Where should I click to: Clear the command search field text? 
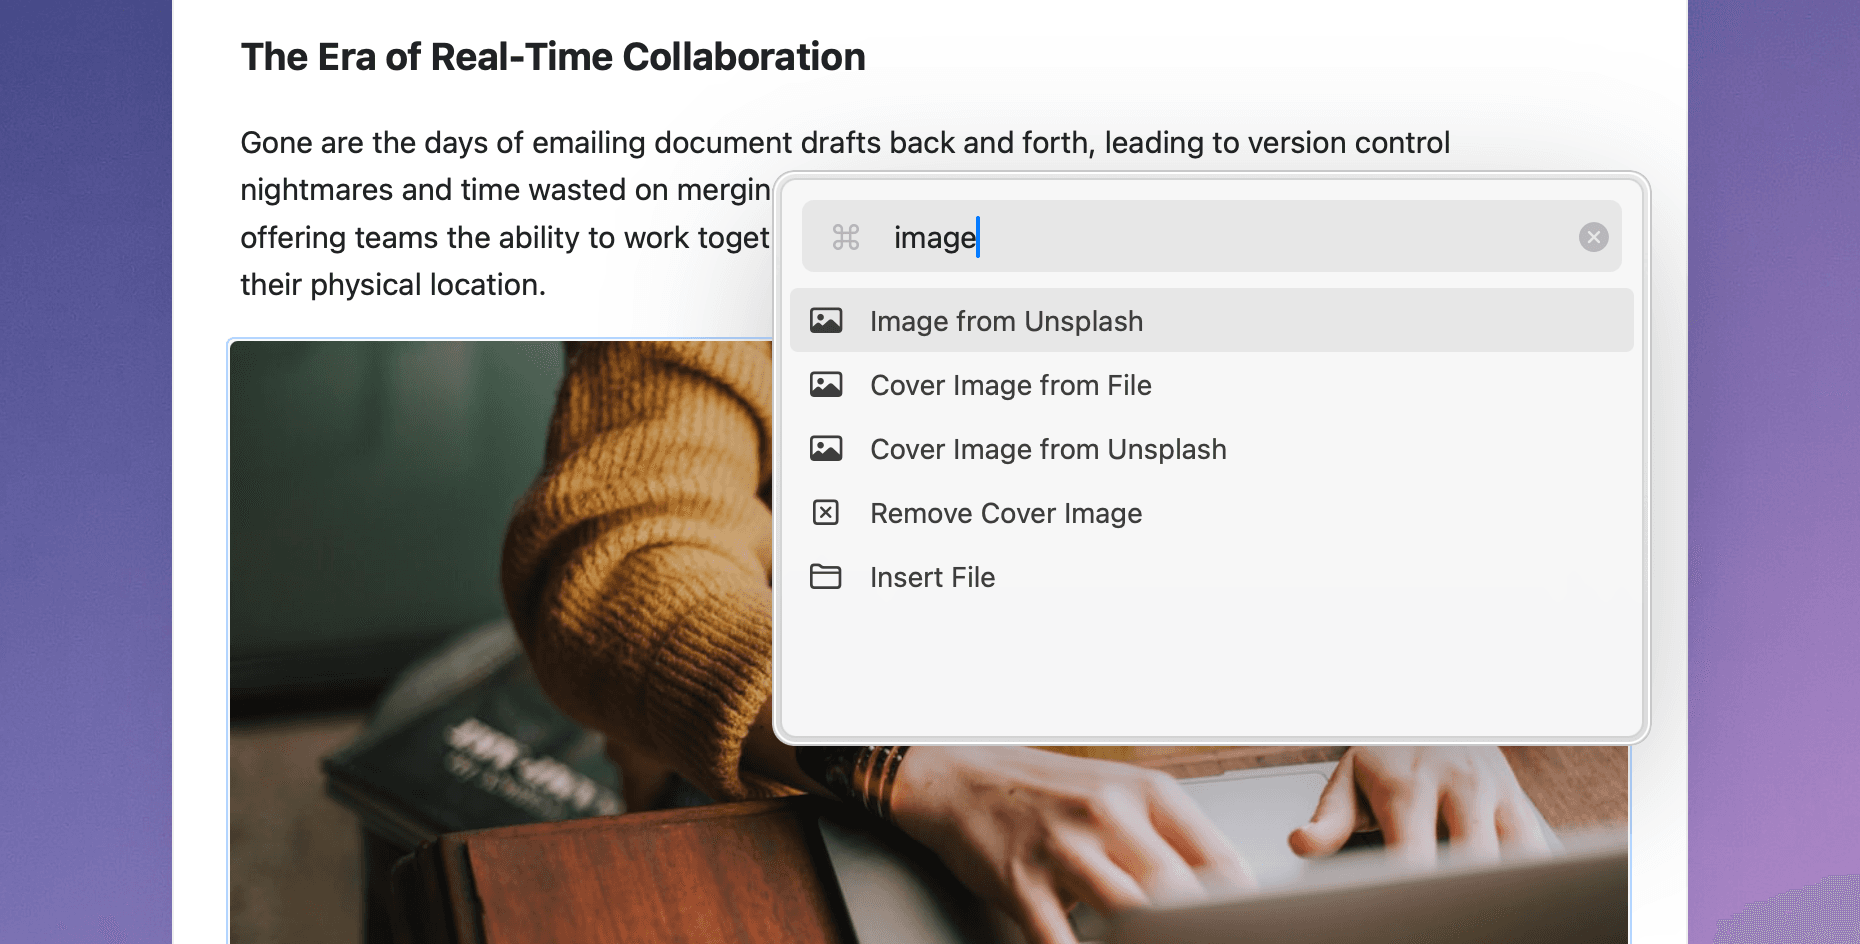coord(1593,237)
